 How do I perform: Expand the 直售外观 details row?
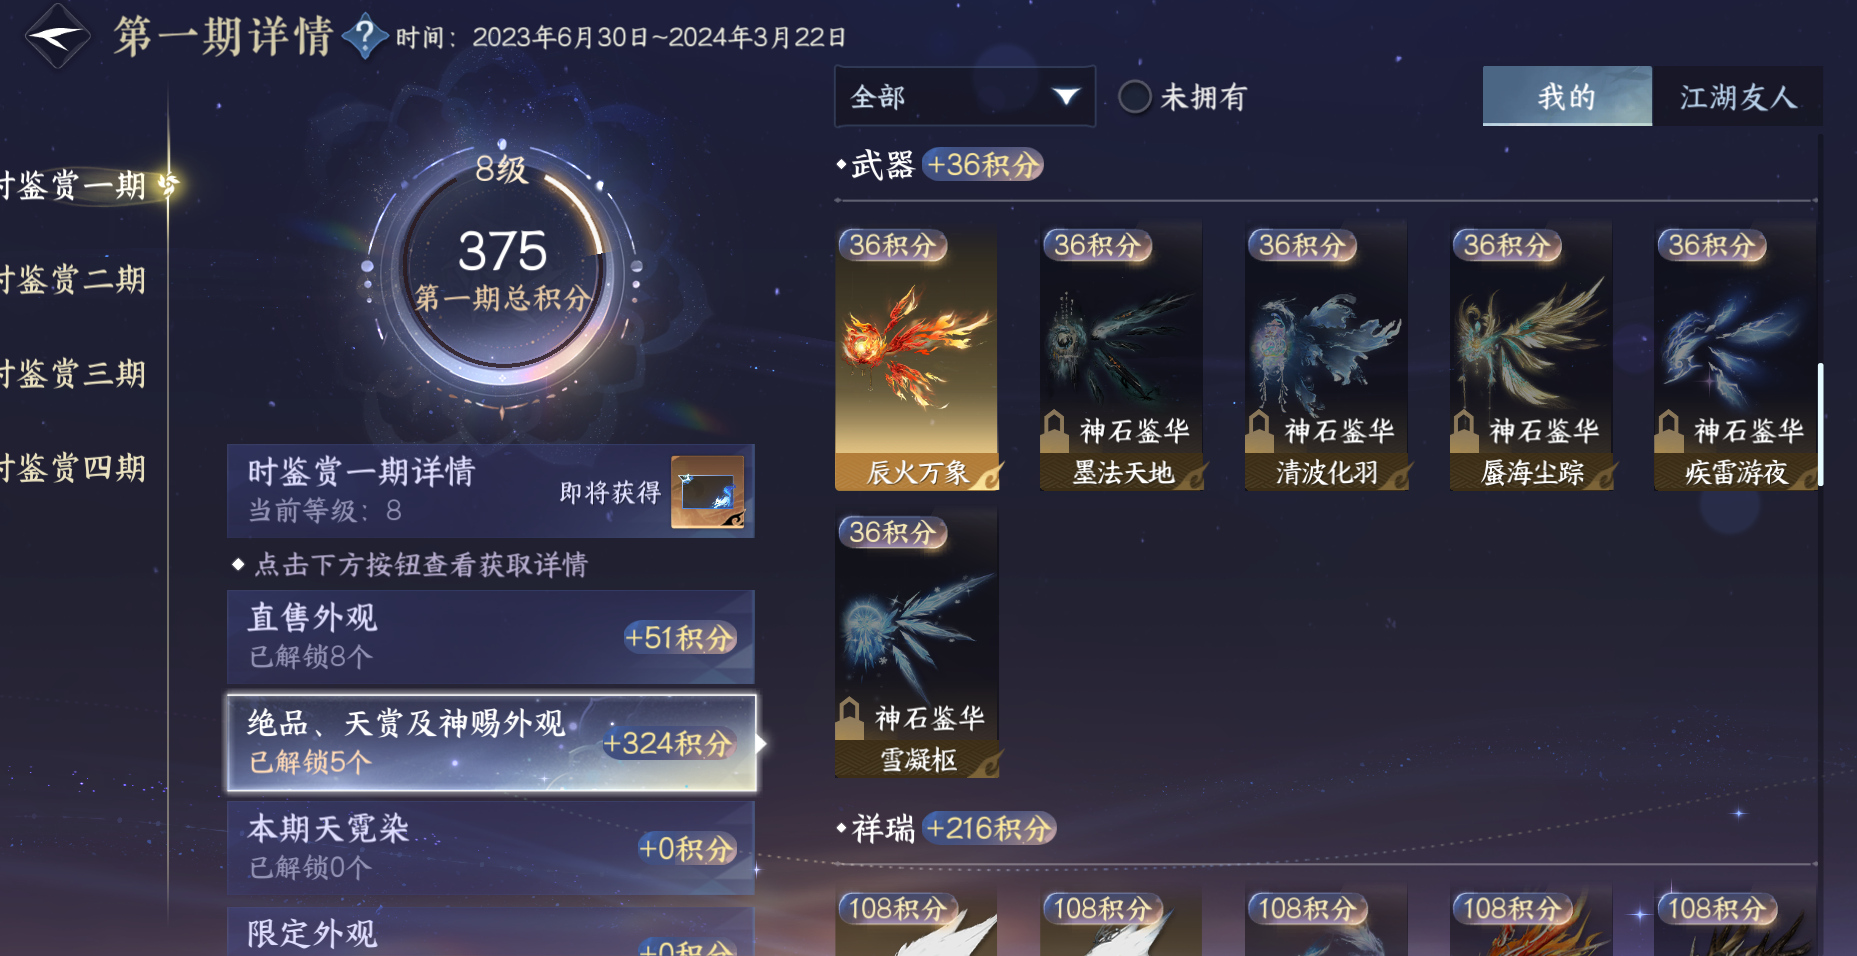point(491,637)
